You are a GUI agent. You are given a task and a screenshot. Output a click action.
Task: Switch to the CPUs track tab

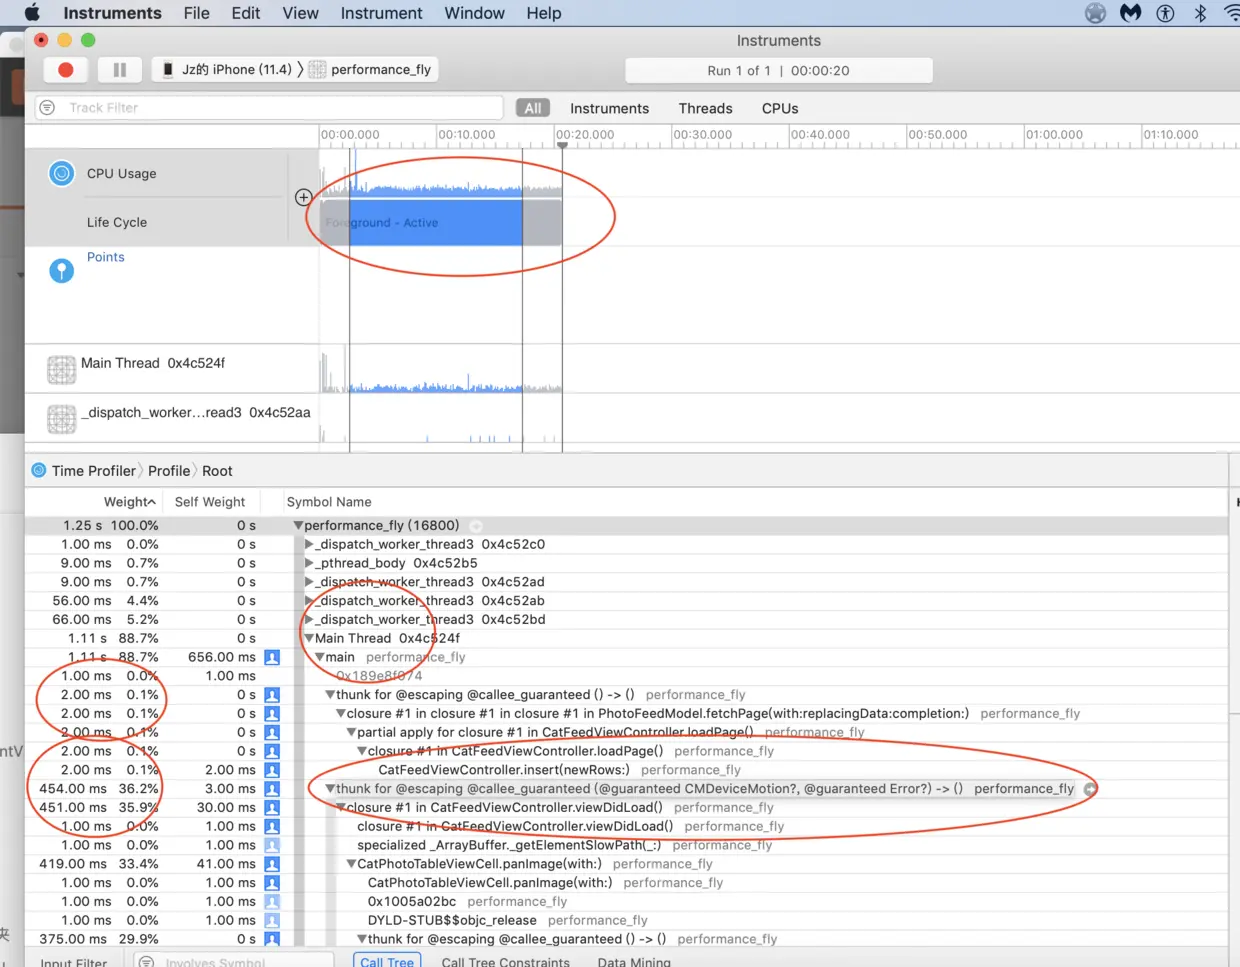[x=780, y=108]
